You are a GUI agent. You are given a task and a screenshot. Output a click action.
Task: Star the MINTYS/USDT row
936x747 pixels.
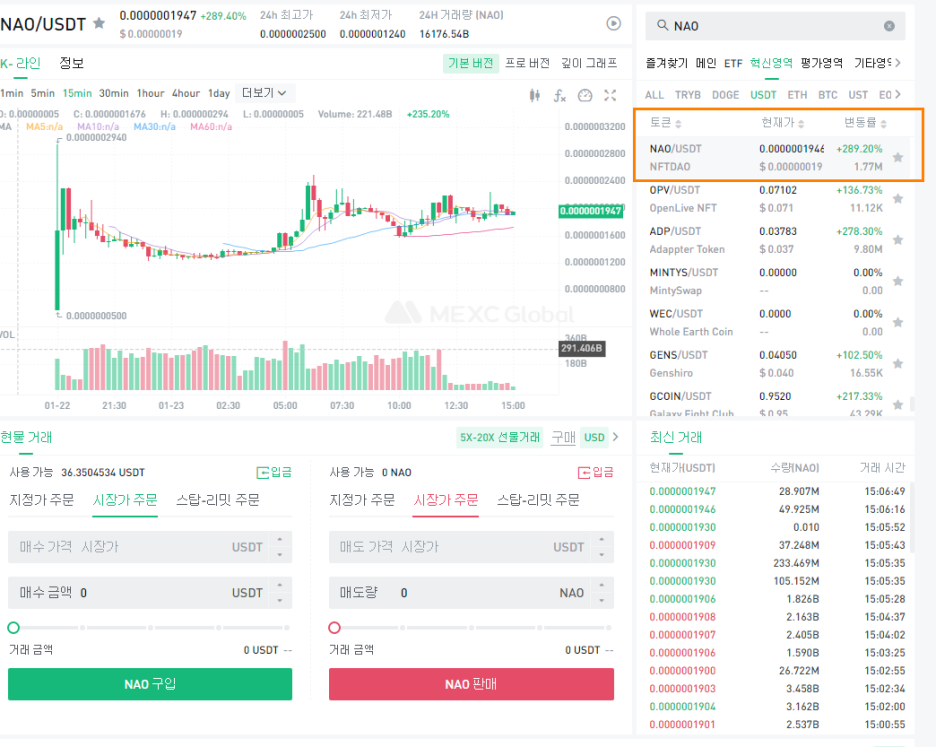point(897,281)
